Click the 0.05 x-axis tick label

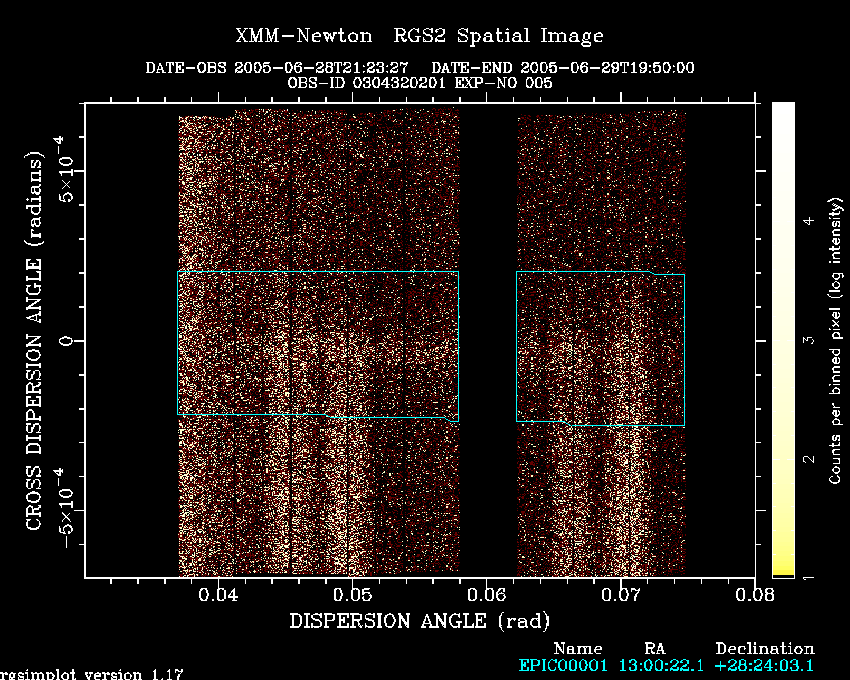tap(352, 595)
